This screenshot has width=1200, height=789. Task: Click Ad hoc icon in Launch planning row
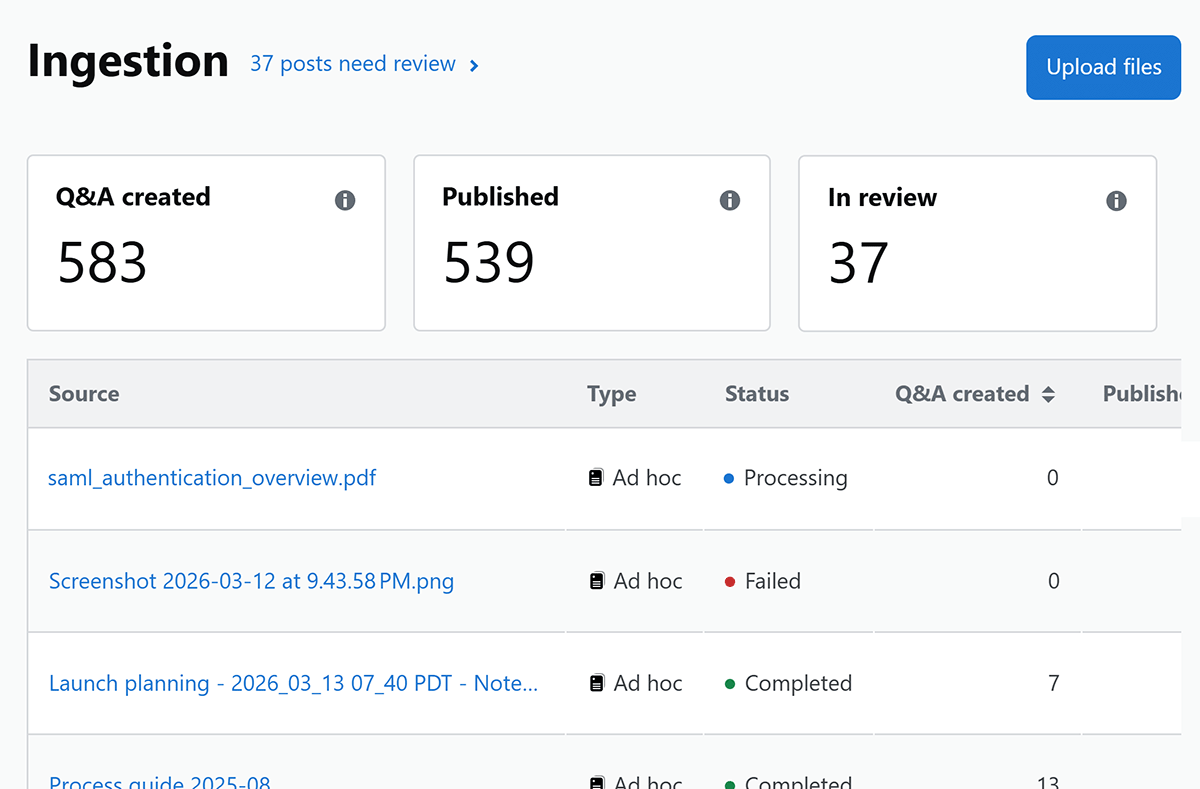pyautogui.click(x=596, y=684)
